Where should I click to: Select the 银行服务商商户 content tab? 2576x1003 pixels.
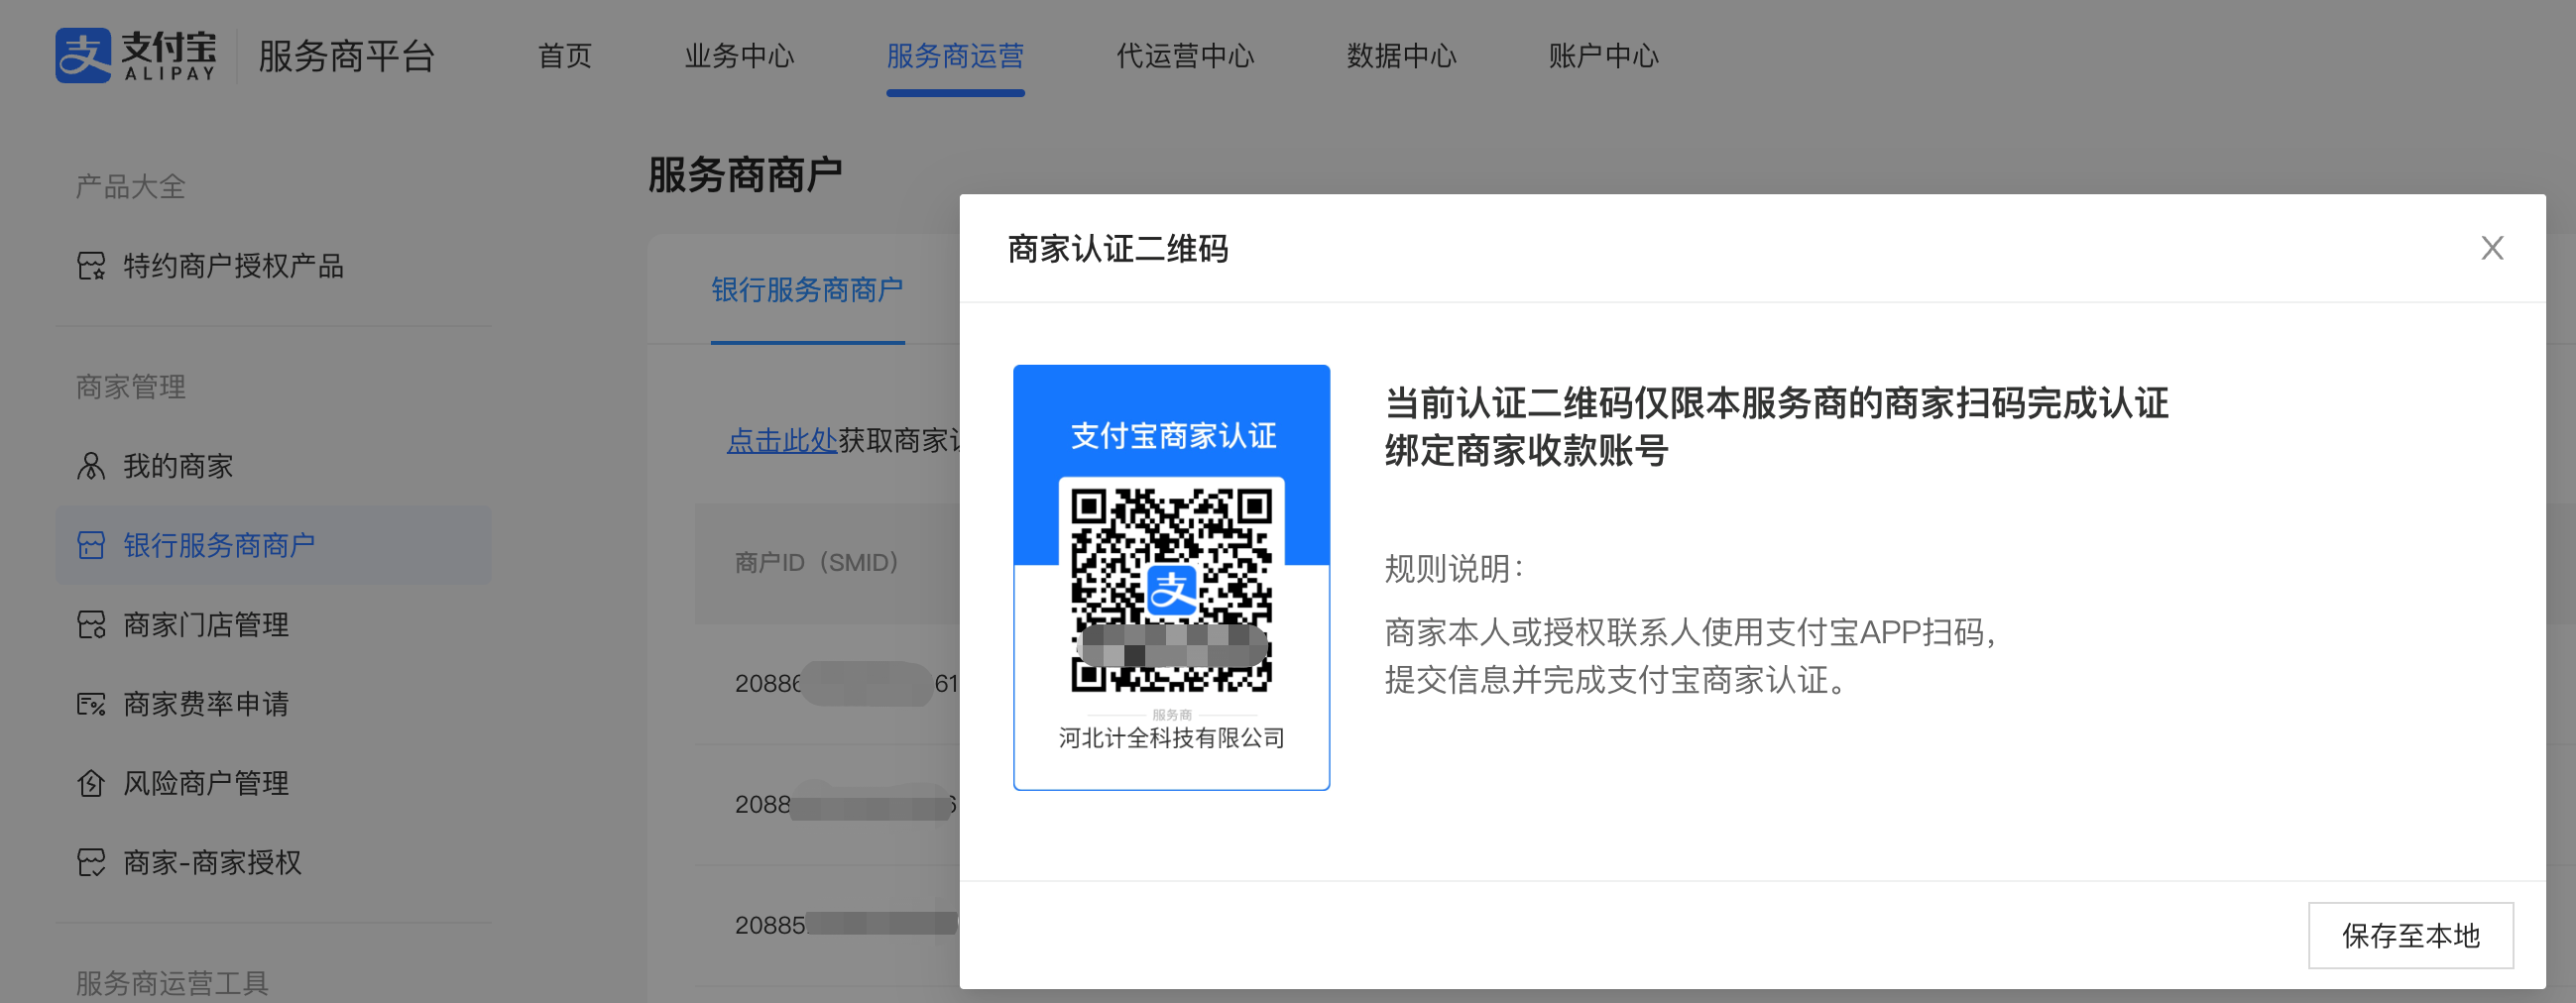point(807,290)
